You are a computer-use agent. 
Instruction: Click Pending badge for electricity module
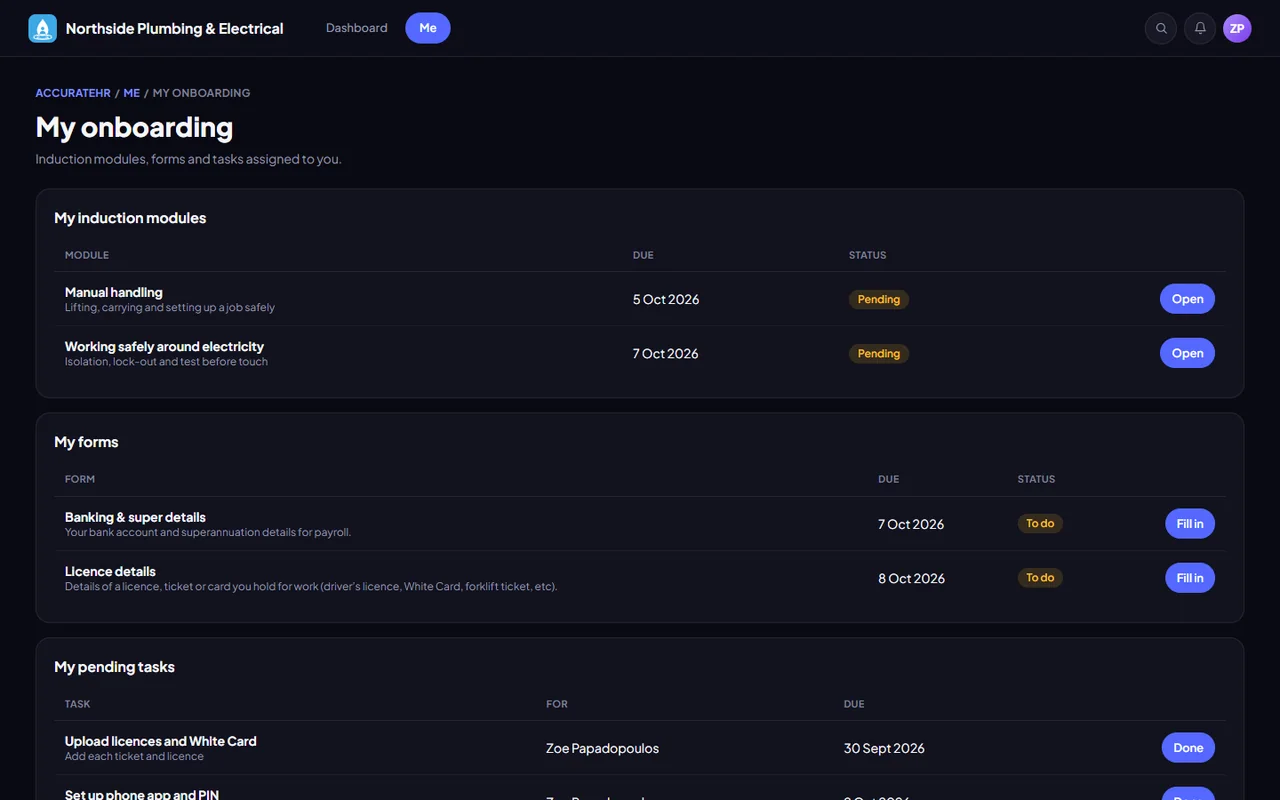(x=879, y=353)
